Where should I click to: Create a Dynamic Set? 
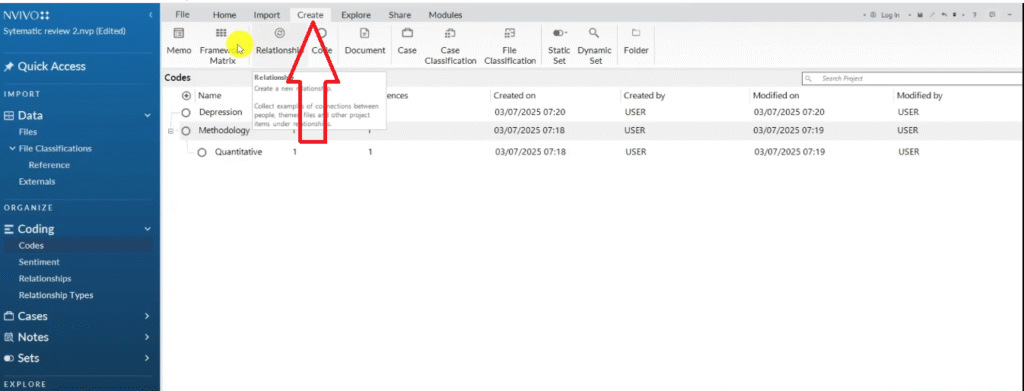[x=594, y=45]
